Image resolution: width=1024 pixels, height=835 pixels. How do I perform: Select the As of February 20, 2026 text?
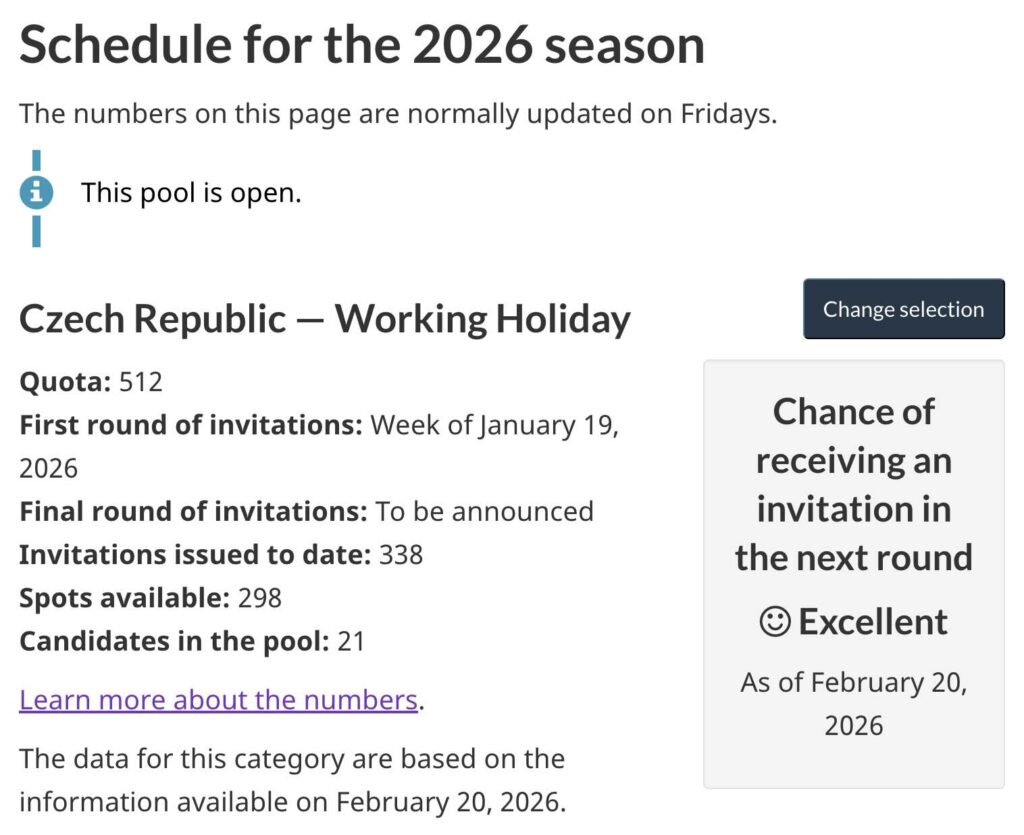853,703
